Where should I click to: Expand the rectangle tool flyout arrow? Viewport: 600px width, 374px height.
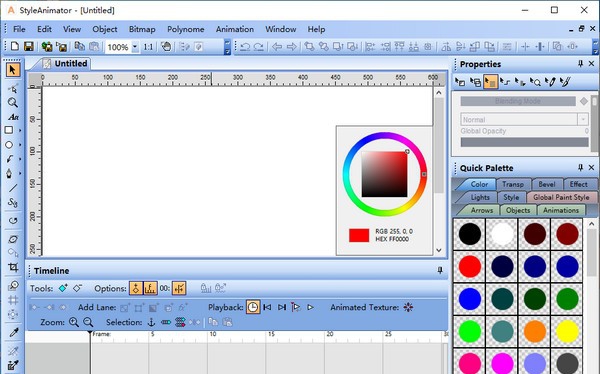20,131
